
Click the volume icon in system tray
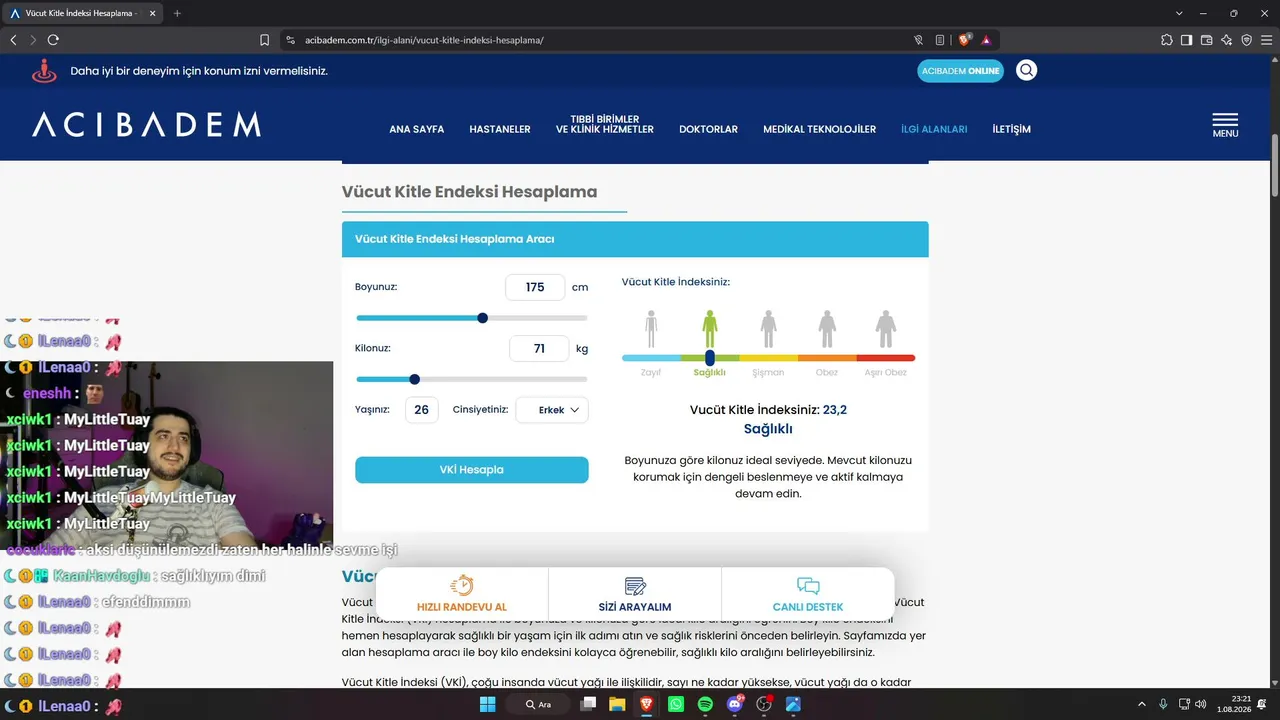pyautogui.click(x=1202, y=704)
